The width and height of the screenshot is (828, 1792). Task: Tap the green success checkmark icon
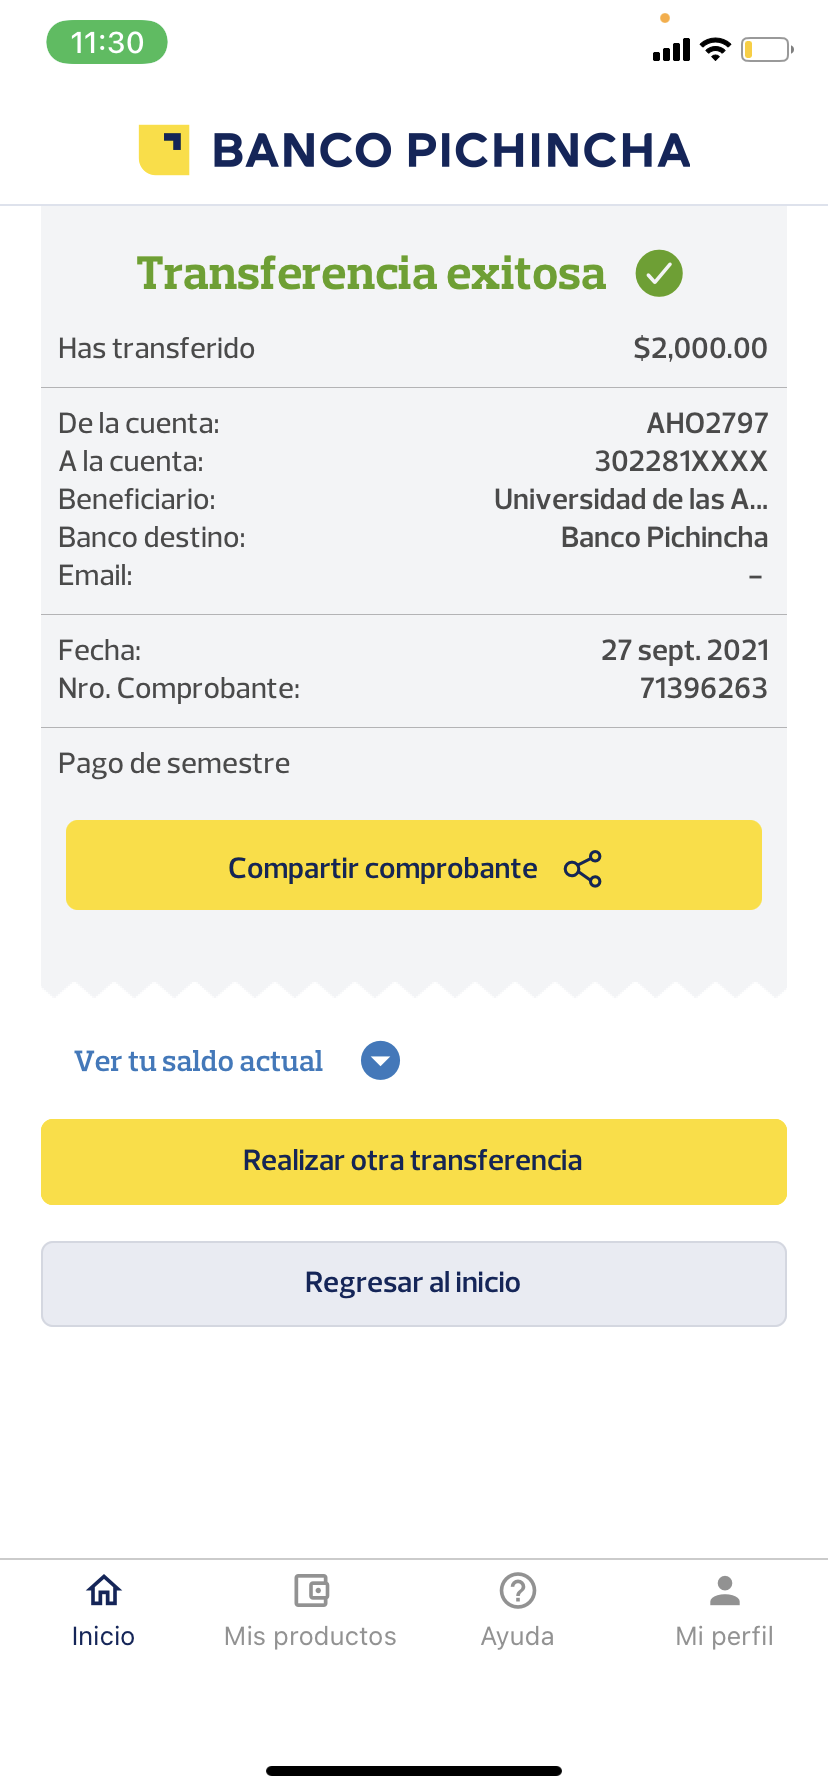pyautogui.click(x=659, y=273)
